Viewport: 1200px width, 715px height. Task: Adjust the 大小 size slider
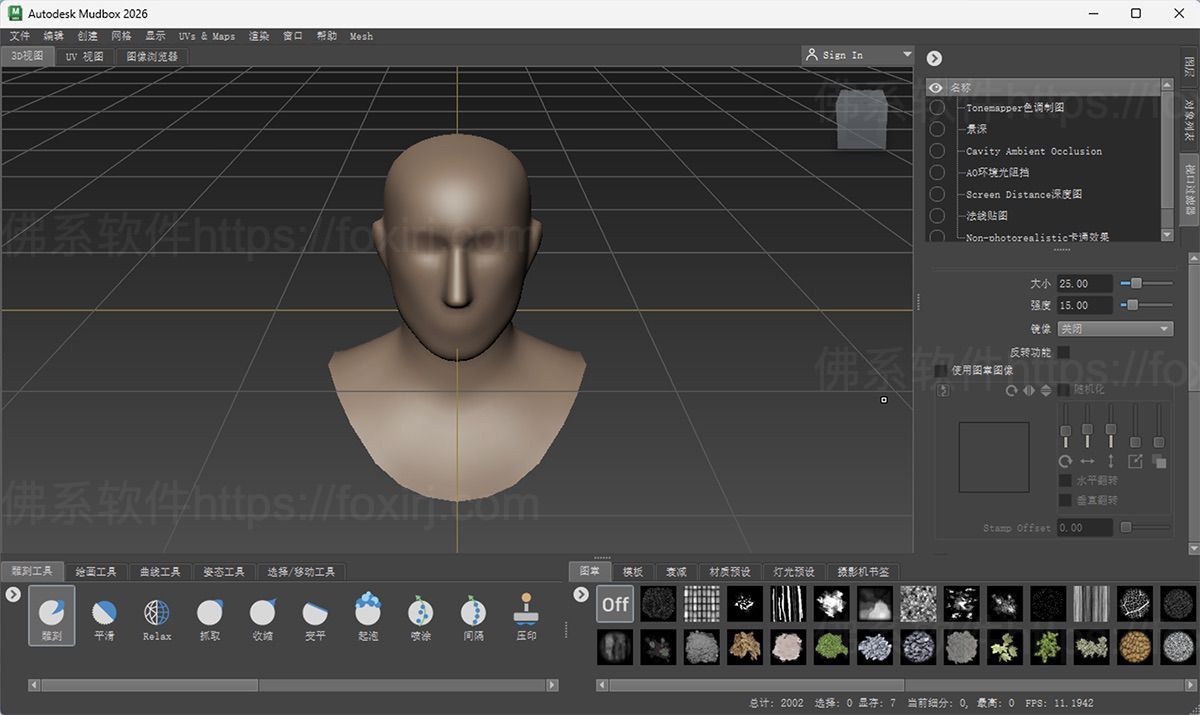tap(1135, 284)
